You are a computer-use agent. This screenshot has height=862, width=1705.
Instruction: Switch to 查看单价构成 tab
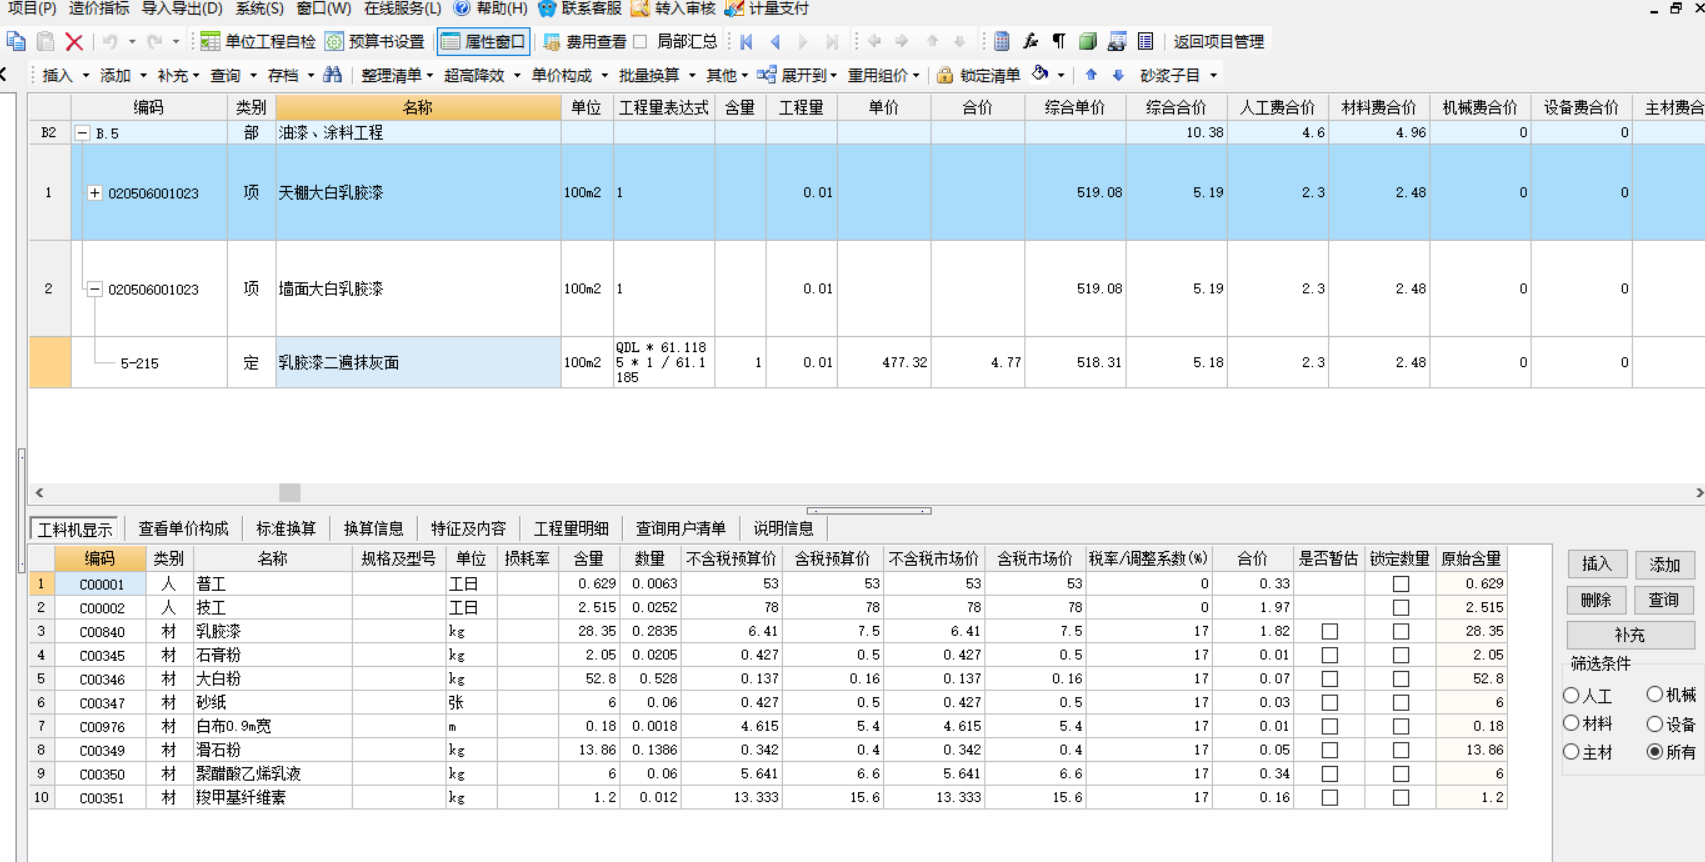[183, 529]
